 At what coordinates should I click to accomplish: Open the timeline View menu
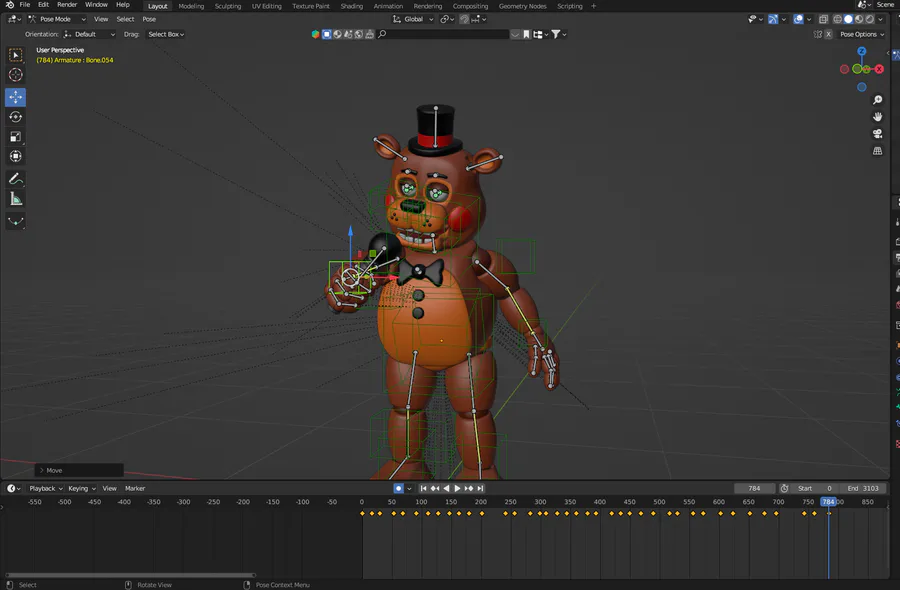click(109, 488)
